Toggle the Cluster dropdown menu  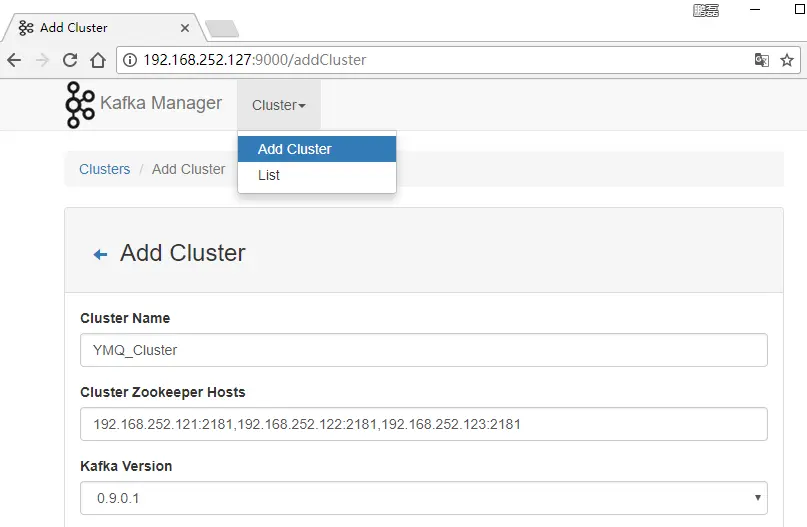point(279,105)
